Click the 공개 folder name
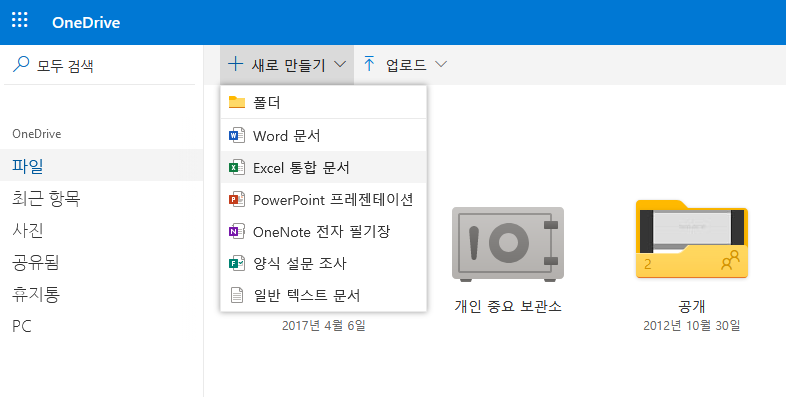Screen dimensions: 786x397 (692, 306)
